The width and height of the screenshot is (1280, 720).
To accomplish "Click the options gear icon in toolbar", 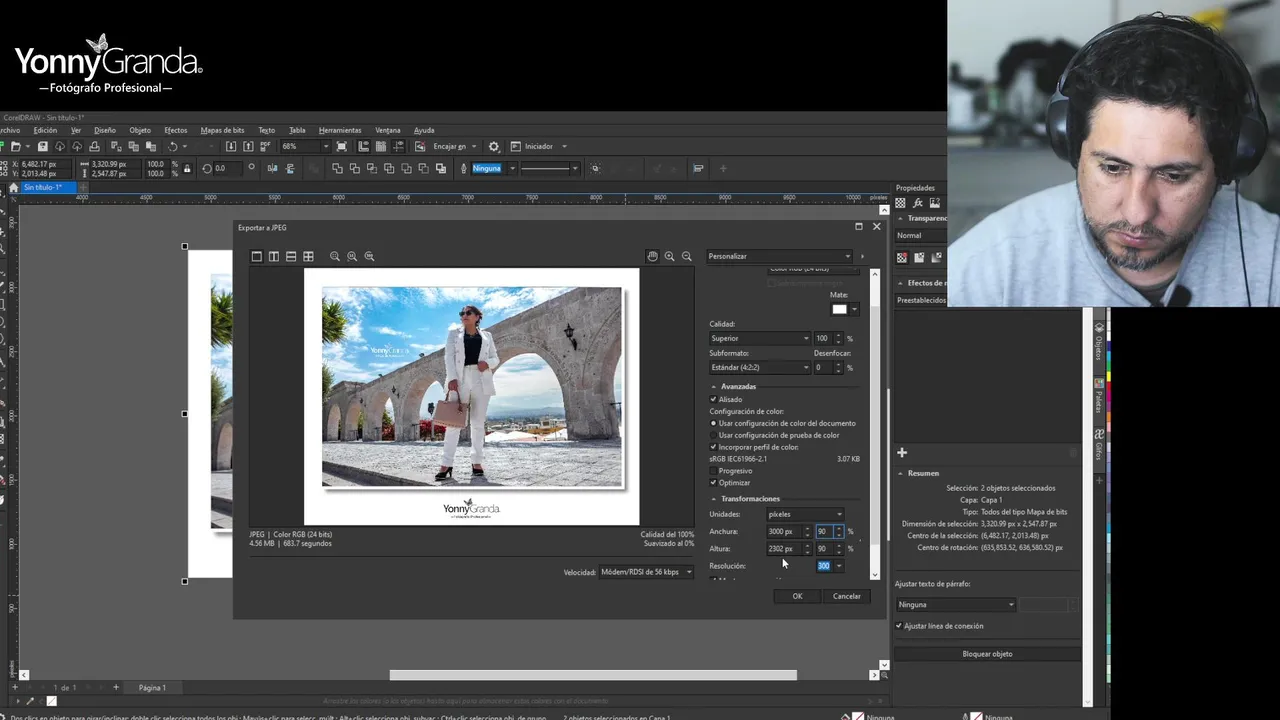I will click(x=493, y=146).
